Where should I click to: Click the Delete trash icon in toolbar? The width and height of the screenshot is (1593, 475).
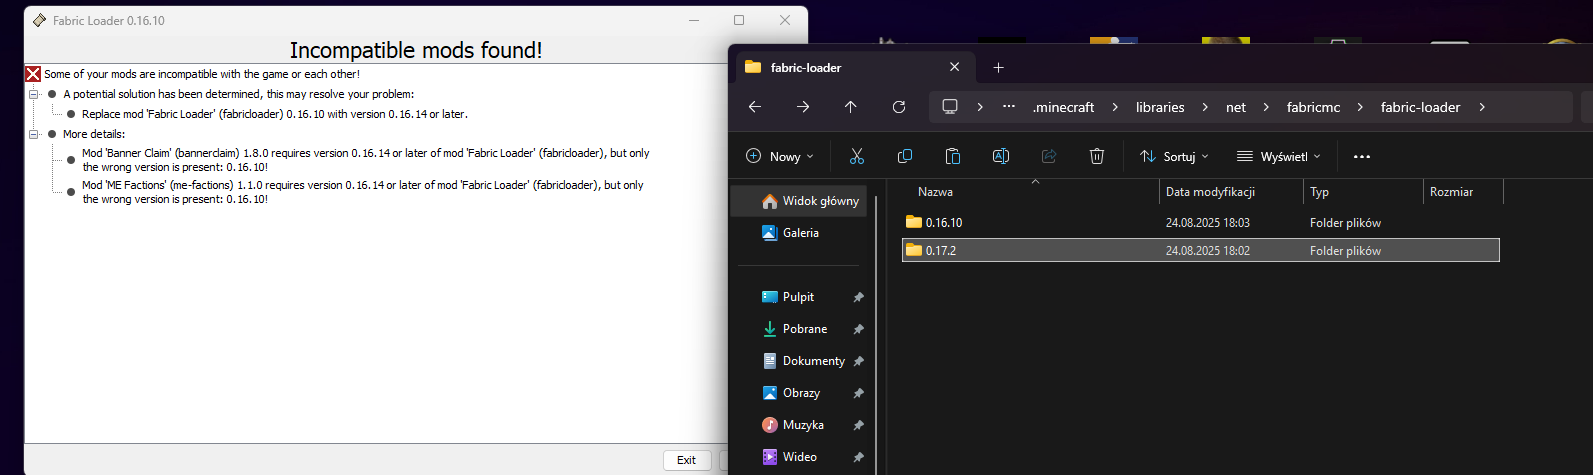click(x=1097, y=156)
